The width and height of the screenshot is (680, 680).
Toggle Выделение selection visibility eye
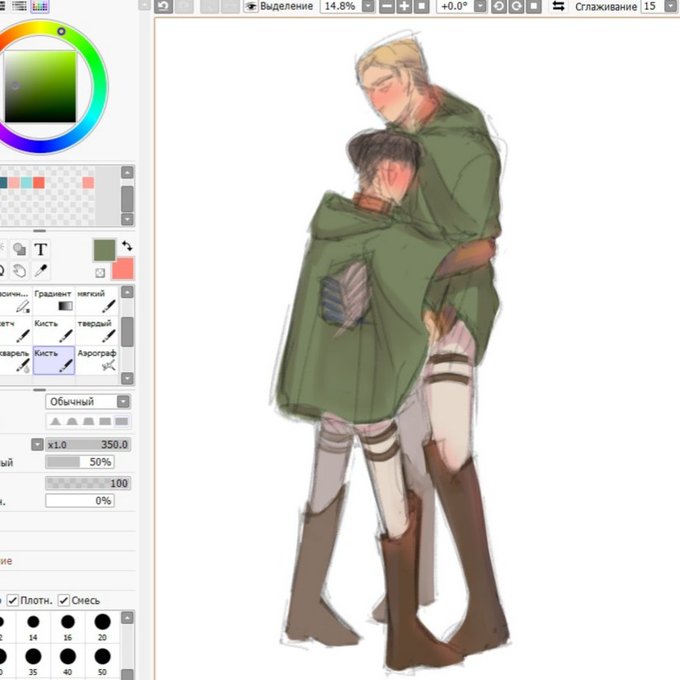[x=251, y=6]
